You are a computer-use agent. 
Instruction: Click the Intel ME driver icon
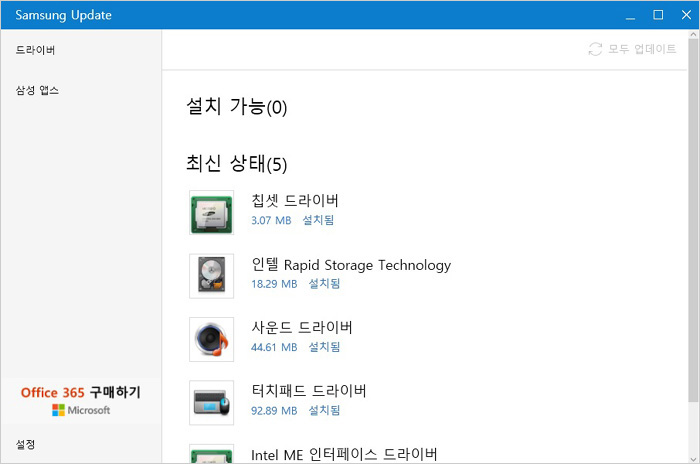(211, 454)
